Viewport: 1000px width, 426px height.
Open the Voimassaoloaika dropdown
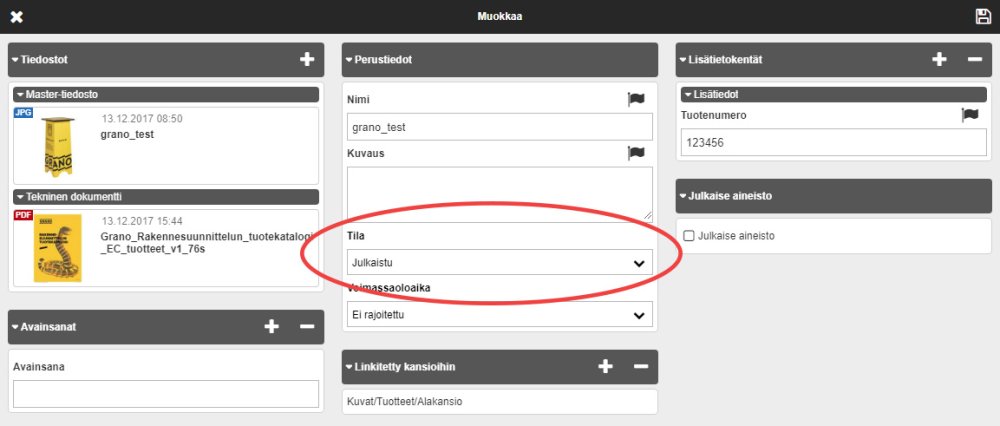(x=499, y=315)
